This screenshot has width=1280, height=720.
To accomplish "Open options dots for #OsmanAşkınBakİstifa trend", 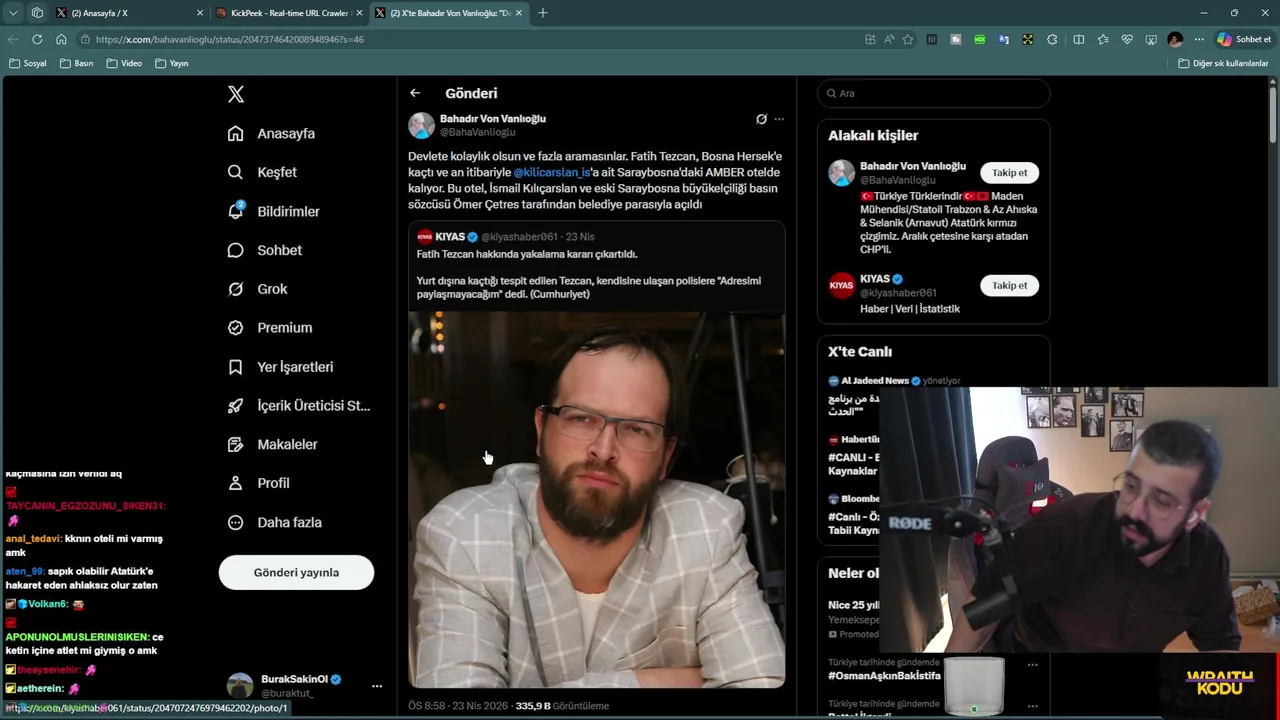I will click(x=1033, y=664).
